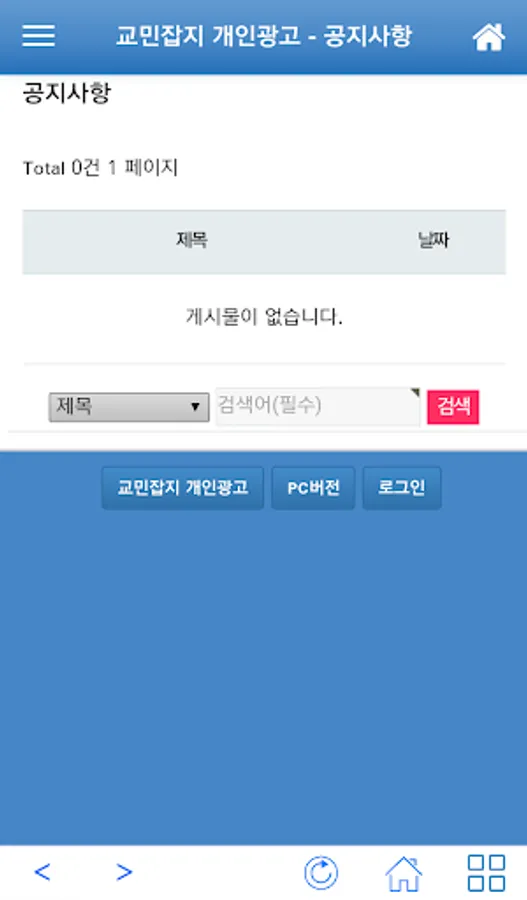
Task: Click the small triangle marker in search field corner
Action: (415, 393)
